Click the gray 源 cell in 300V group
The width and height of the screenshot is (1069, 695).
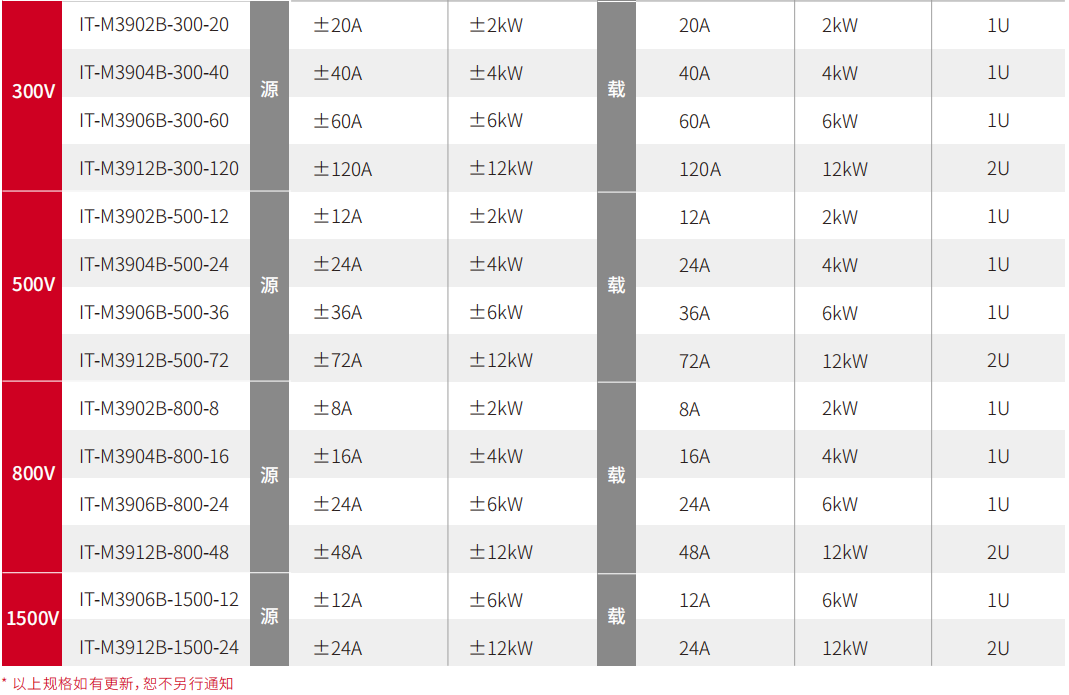(269, 95)
